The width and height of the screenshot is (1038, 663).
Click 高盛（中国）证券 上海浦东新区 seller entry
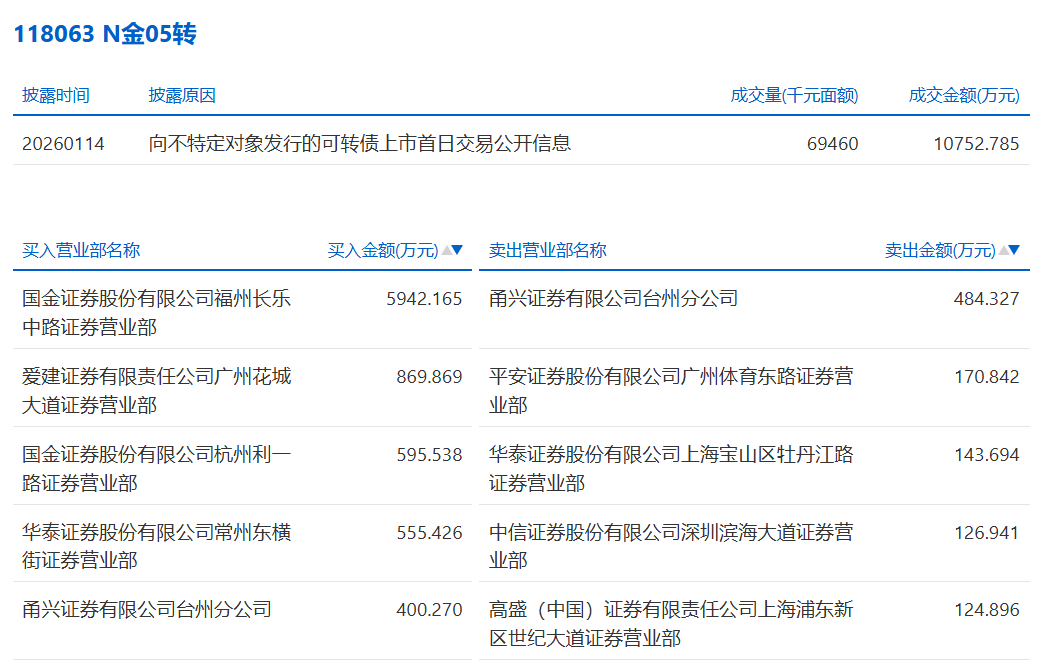[670, 623]
